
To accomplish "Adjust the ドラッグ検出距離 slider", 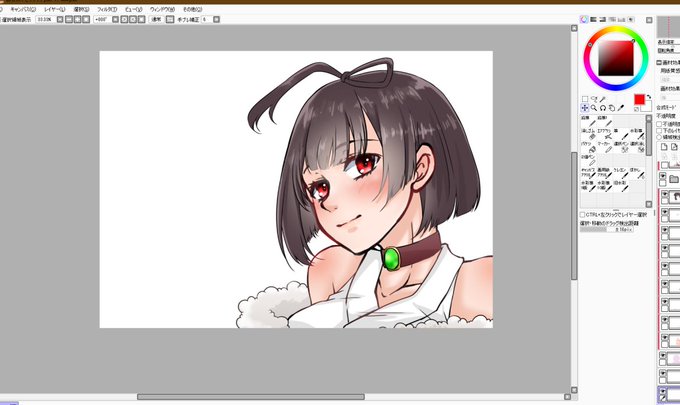I will point(606,229).
